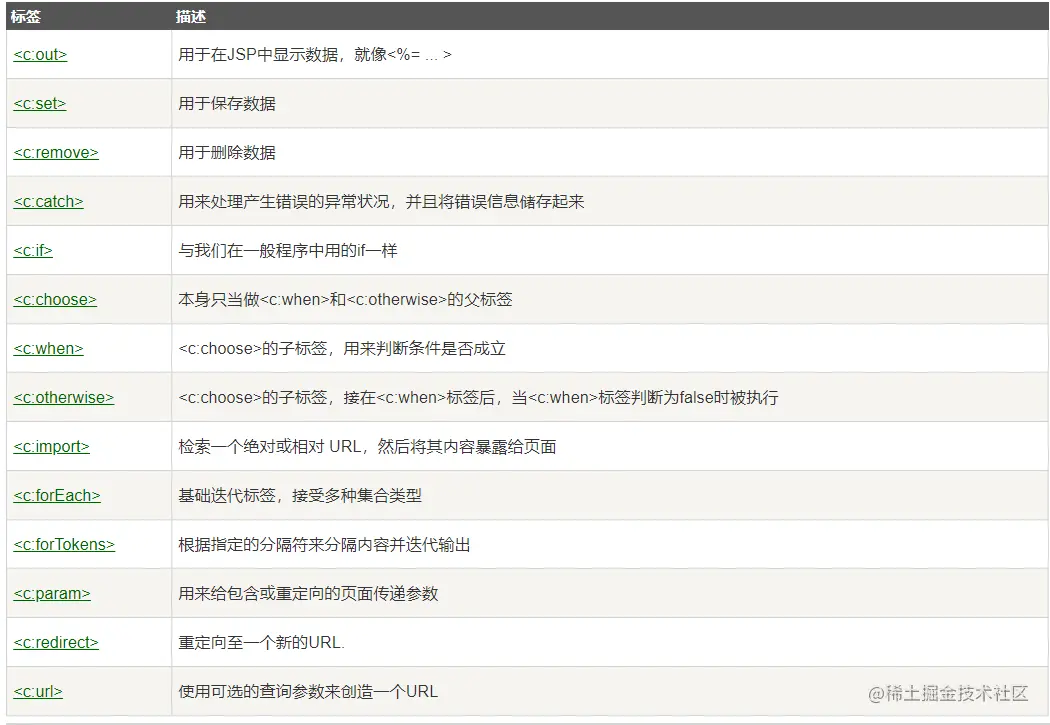Visit the <c:choose> tag link
1050x725 pixels.
[55, 299]
